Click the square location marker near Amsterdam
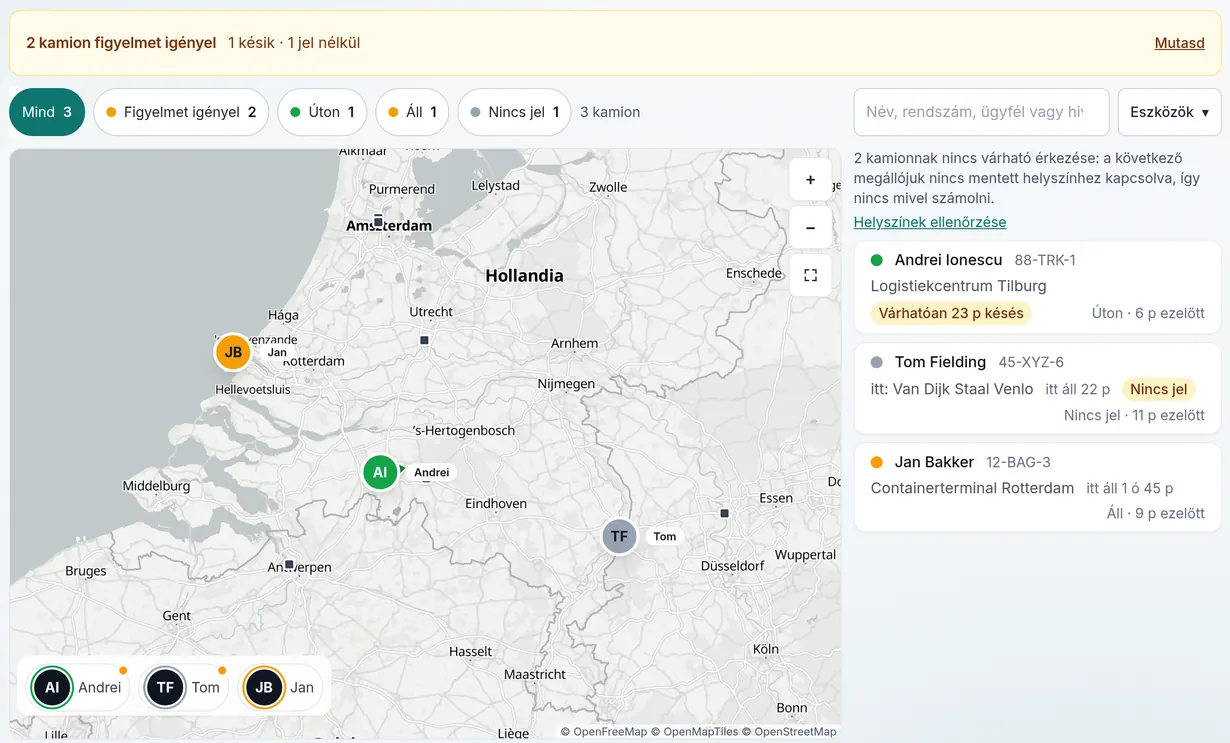Image resolution: width=1230 pixels, height=743 pixels. (378, 220)
